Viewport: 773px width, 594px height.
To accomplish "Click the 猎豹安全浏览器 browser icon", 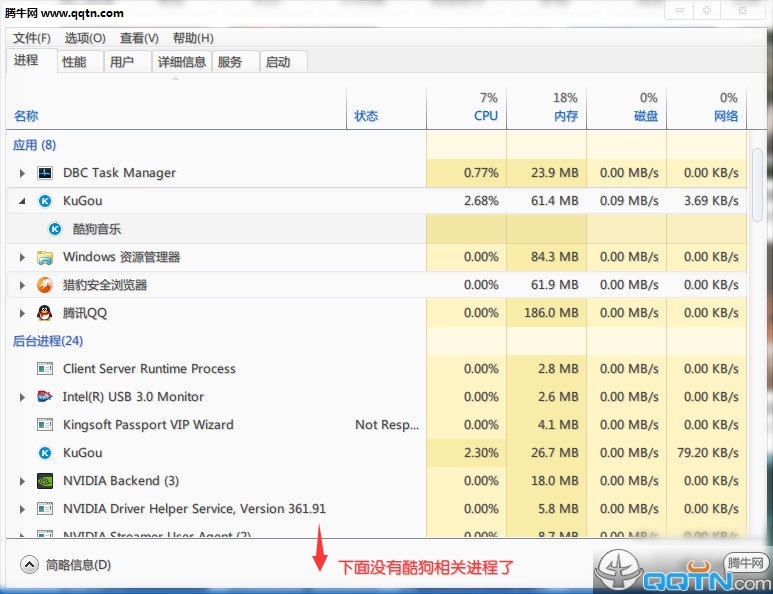I will point(45,285).
